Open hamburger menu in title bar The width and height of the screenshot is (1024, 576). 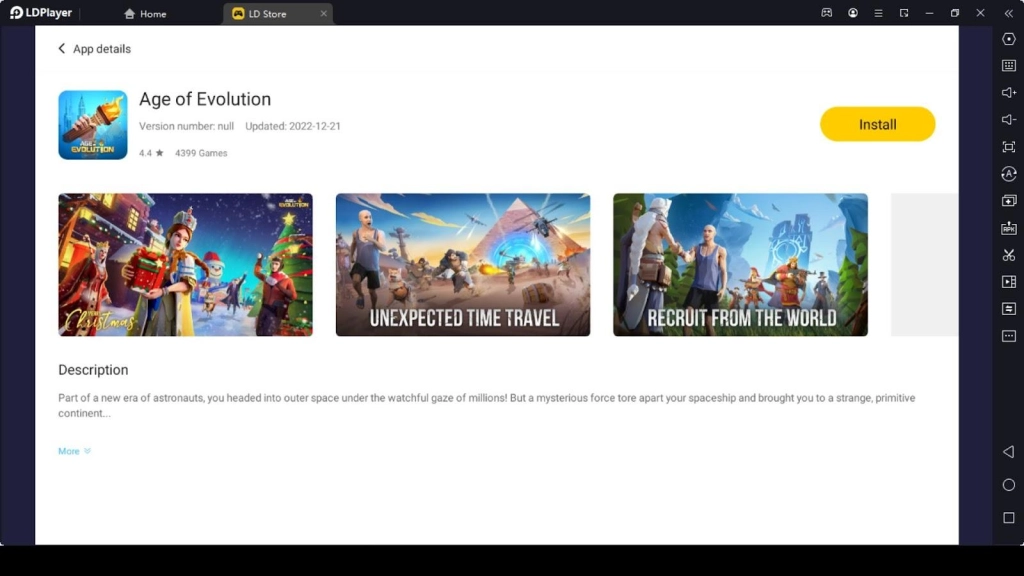click(878, 13)
